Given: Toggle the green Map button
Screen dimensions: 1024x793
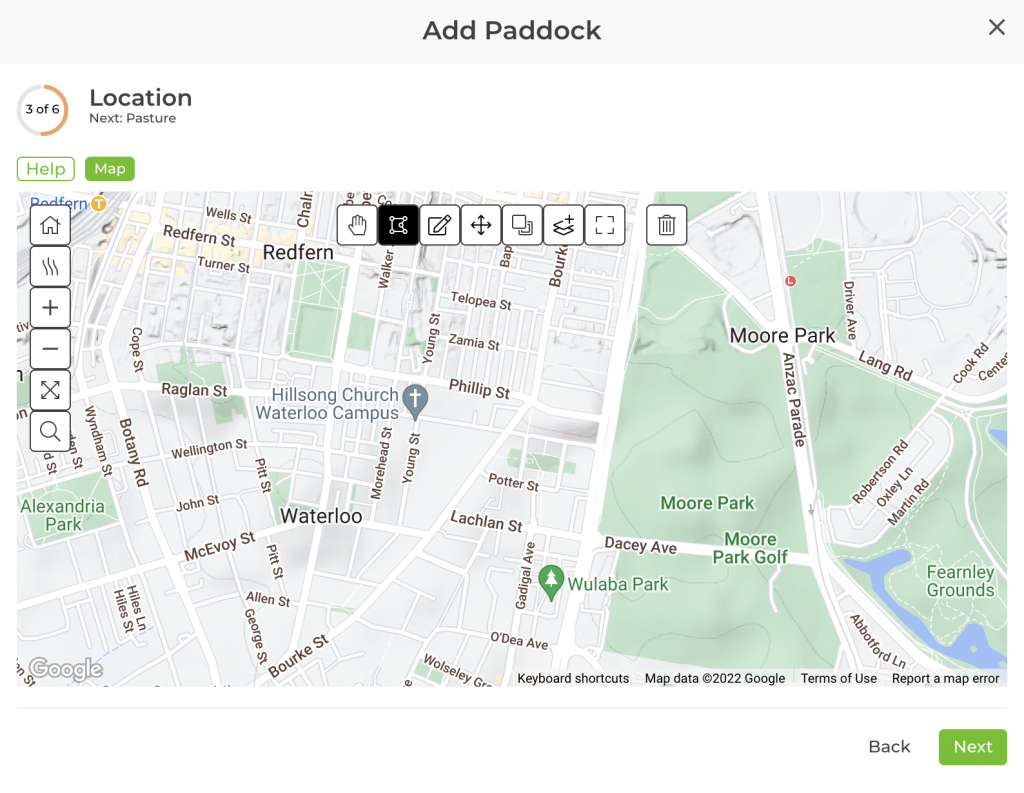Looking at the screenshot, I should 110,169.
